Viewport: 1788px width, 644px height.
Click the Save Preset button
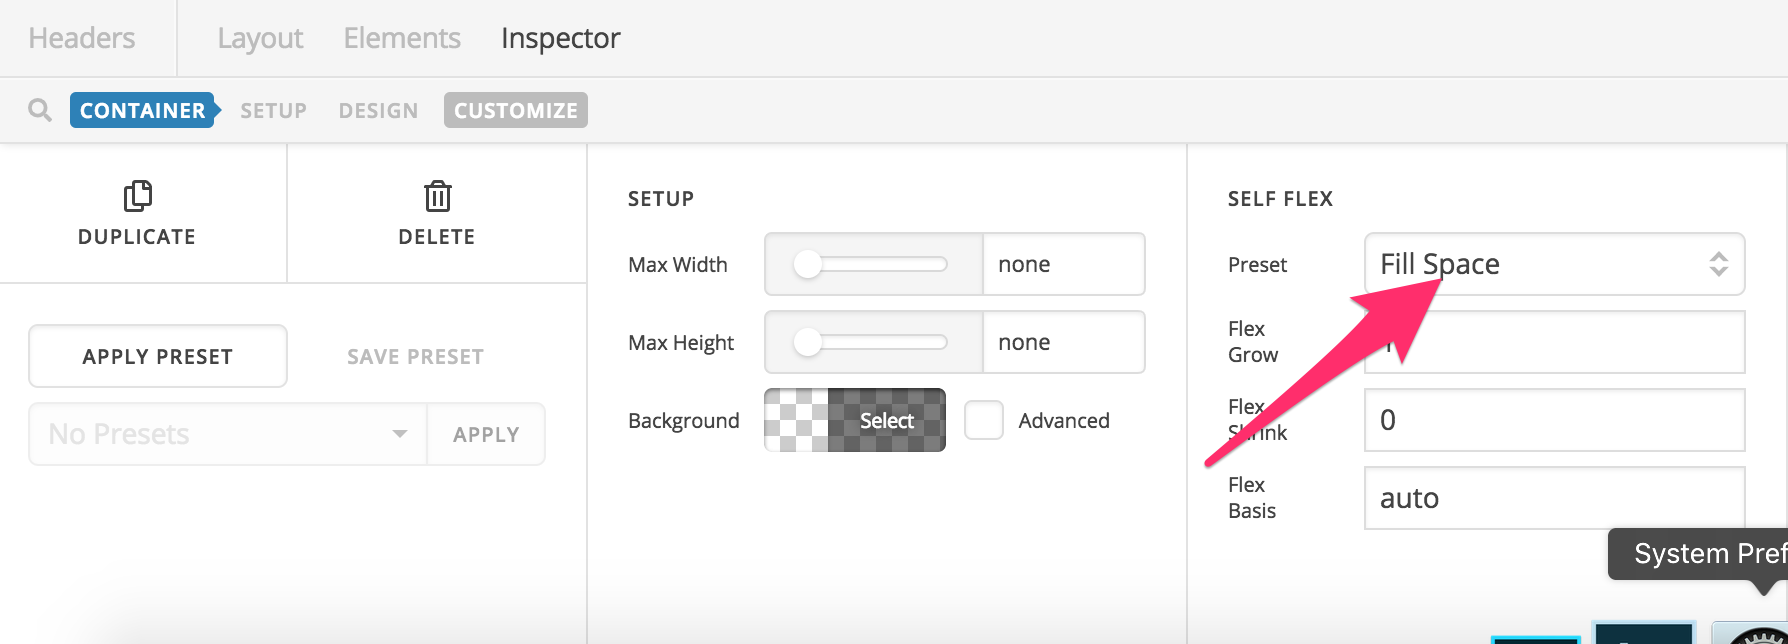pyautogui.click(x=415, y=356)
